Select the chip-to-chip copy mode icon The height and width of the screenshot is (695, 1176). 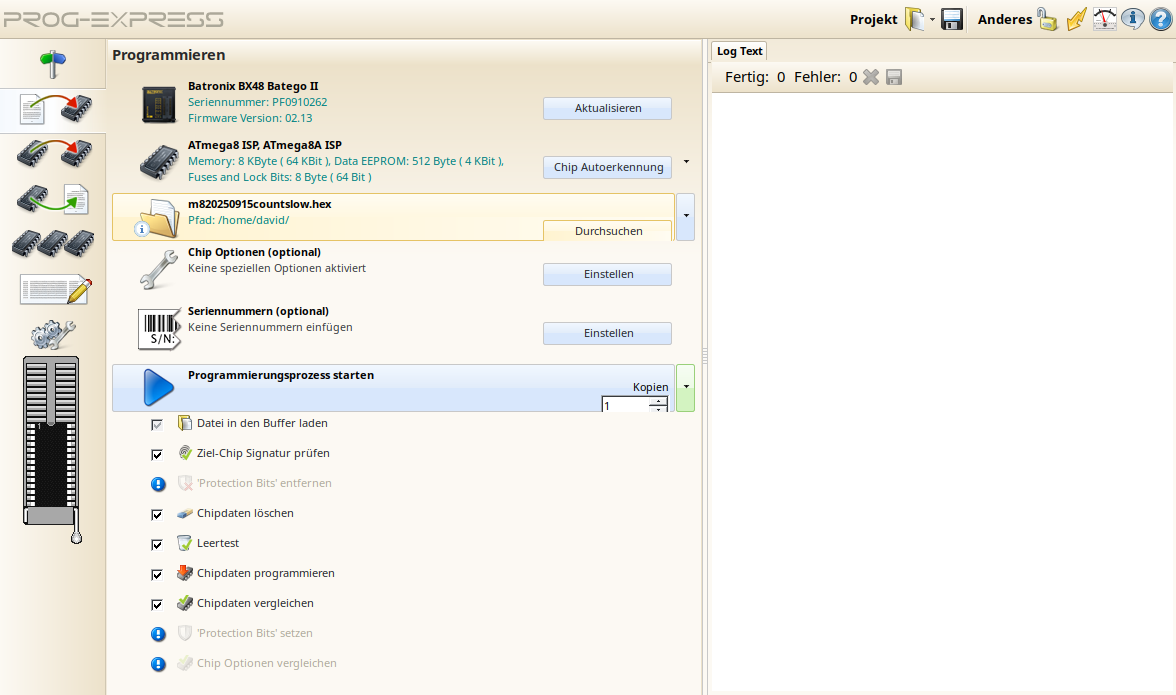coord(53,153)
